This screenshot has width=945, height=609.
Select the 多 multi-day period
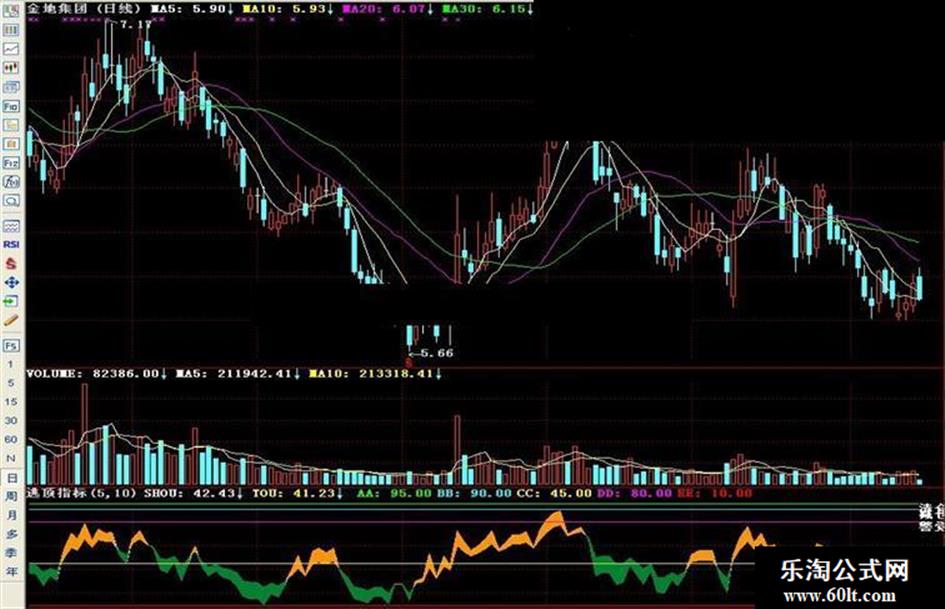click(x=11, y=534)
